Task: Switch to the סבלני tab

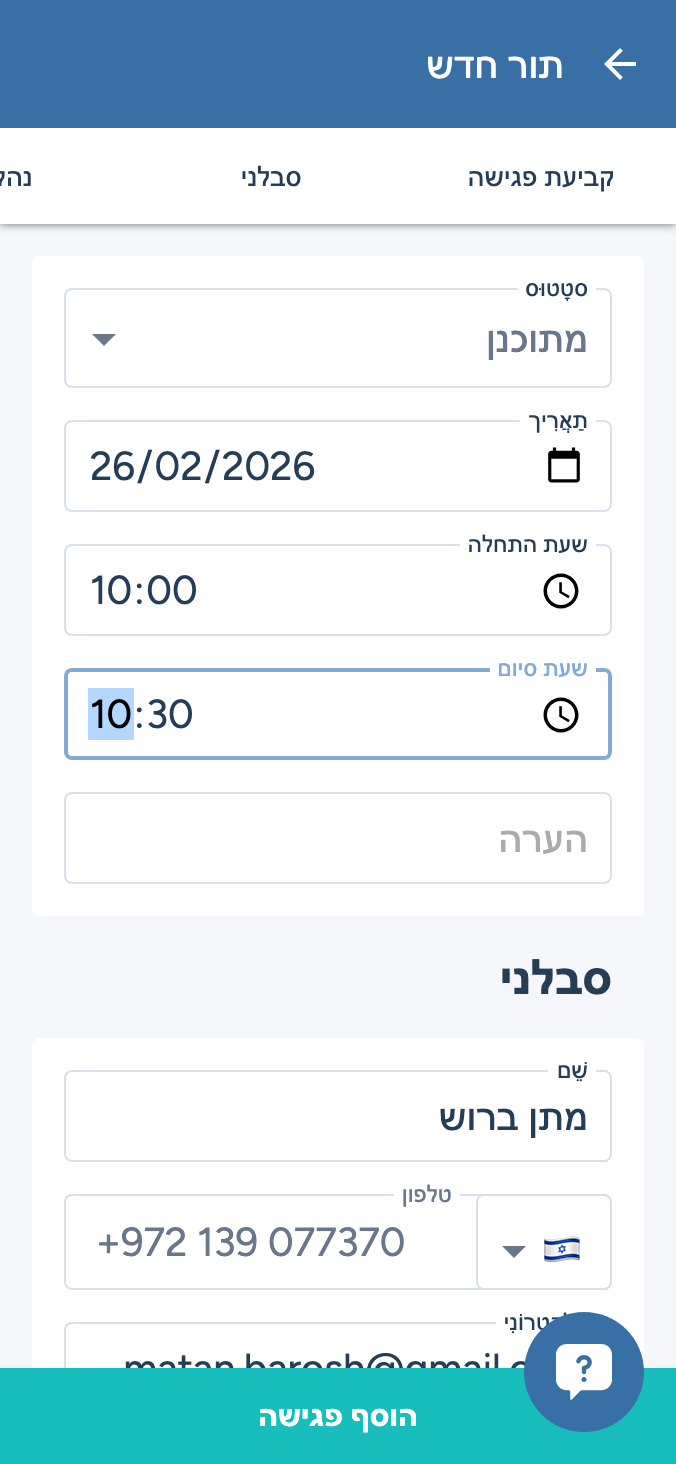Action: click(x=271, y=178)
